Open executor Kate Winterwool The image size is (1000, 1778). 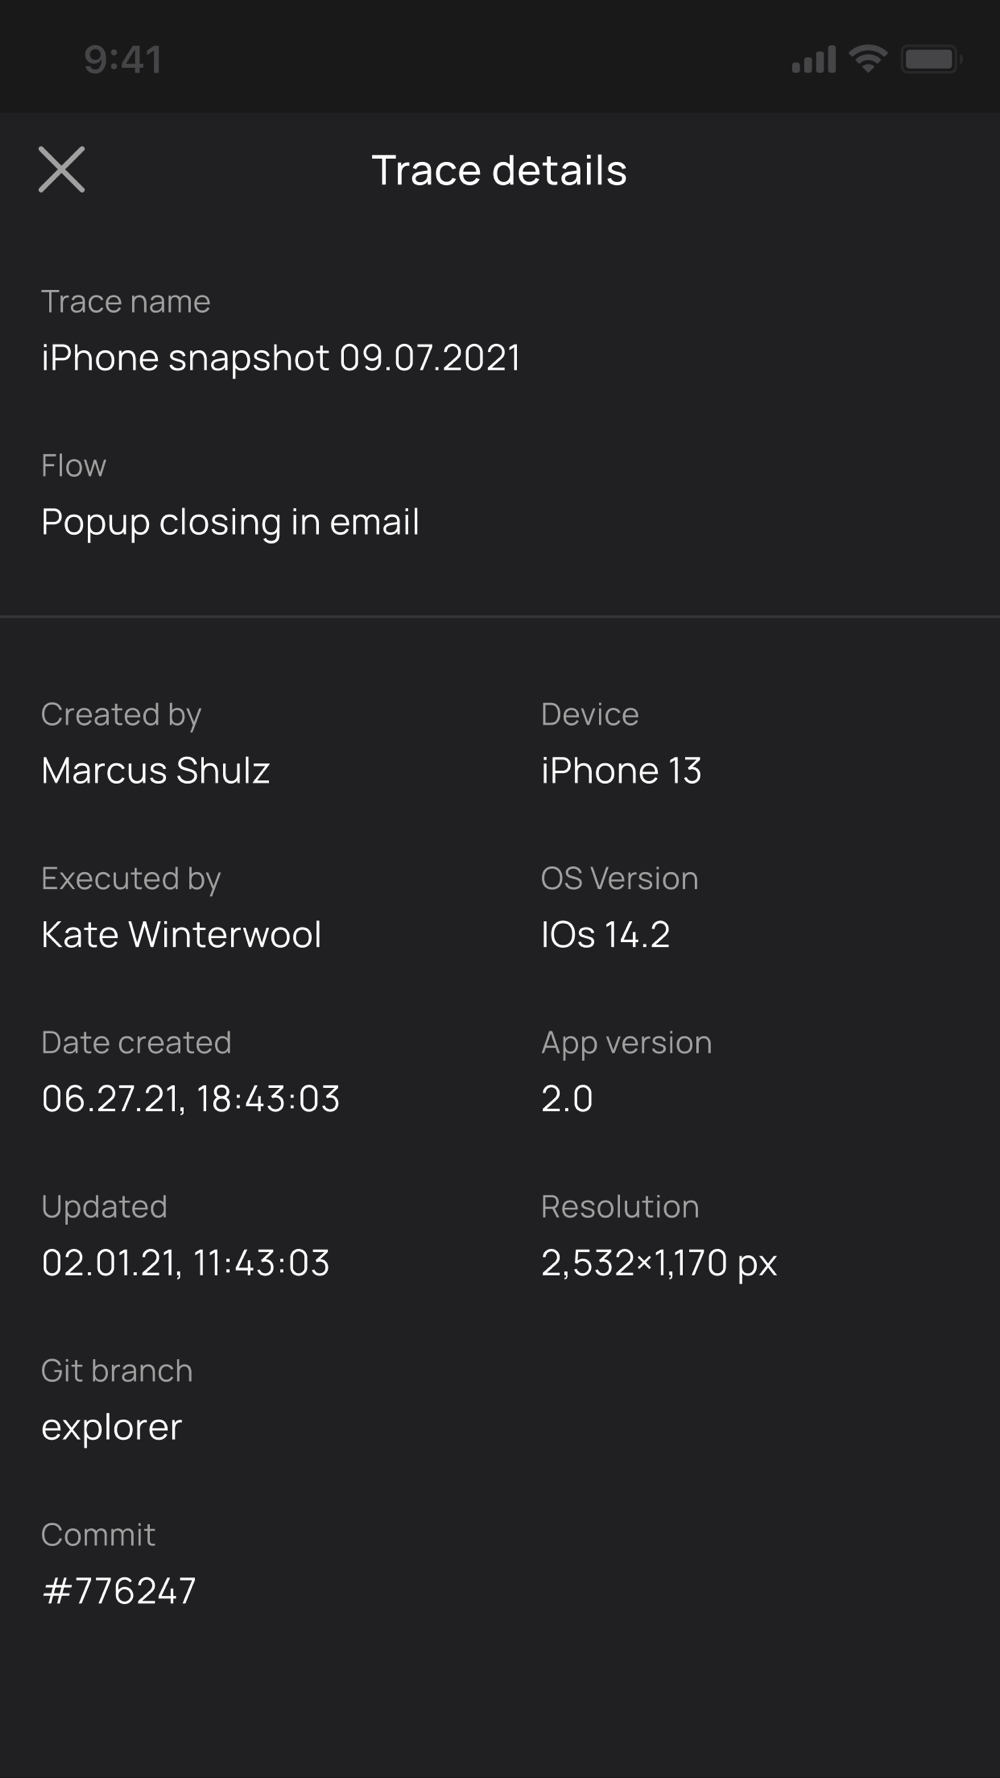coord(181,934)
